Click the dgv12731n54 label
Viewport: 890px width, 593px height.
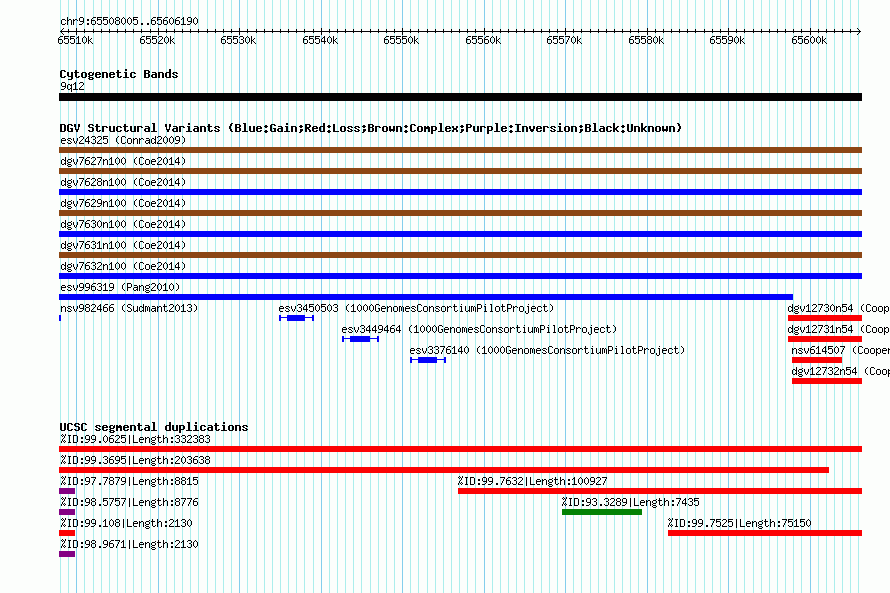click(838, 329)
